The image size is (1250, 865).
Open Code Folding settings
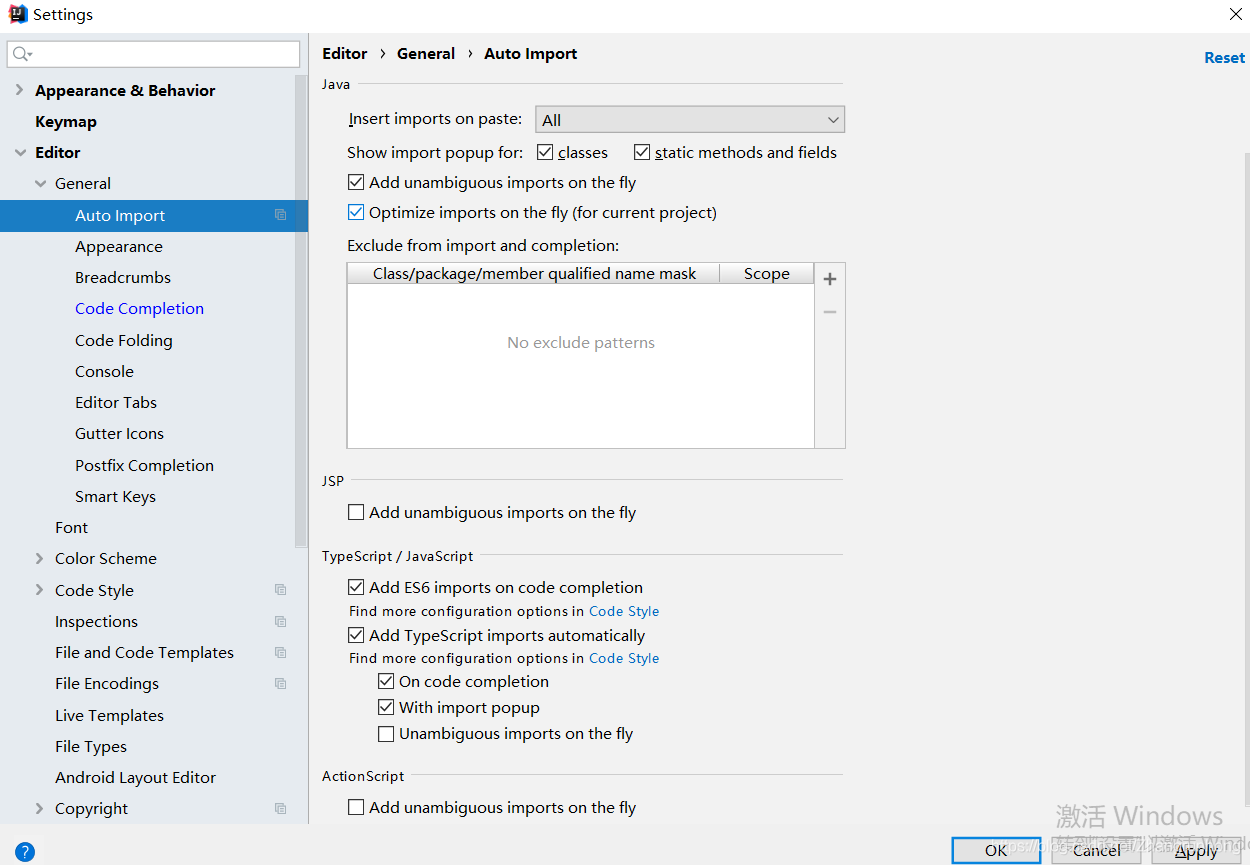(124, 340)
